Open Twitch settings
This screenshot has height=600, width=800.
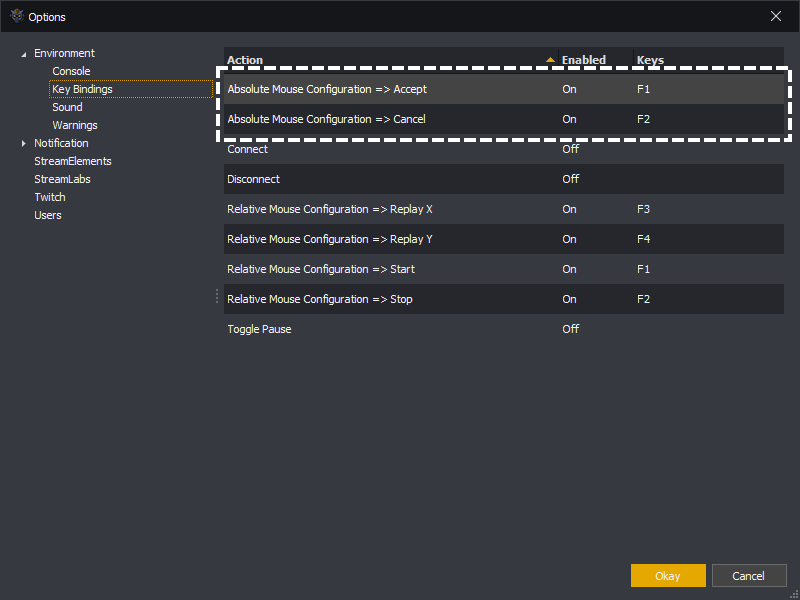(50, 197)
